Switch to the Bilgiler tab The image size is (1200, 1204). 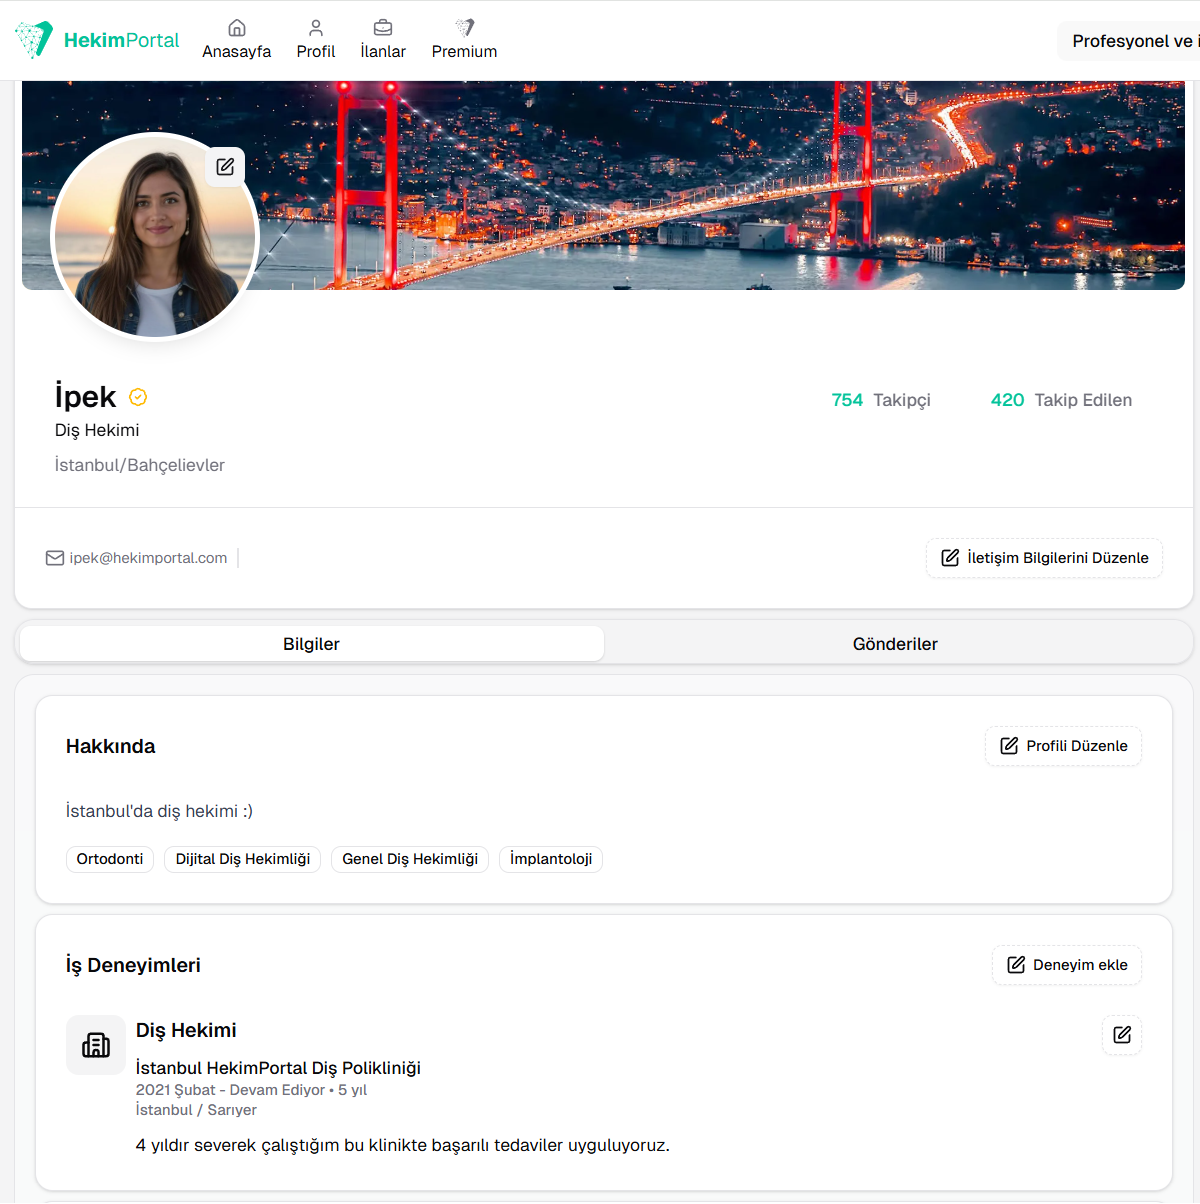click(x=311, y=644)
